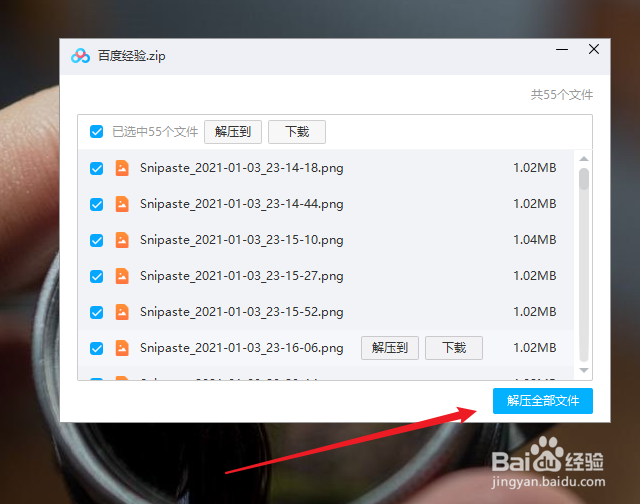Click image file icon for Snipaste_2021-01-03_23-16-06.png
Screen dimensions: 640x504
[x=122, y=348]
